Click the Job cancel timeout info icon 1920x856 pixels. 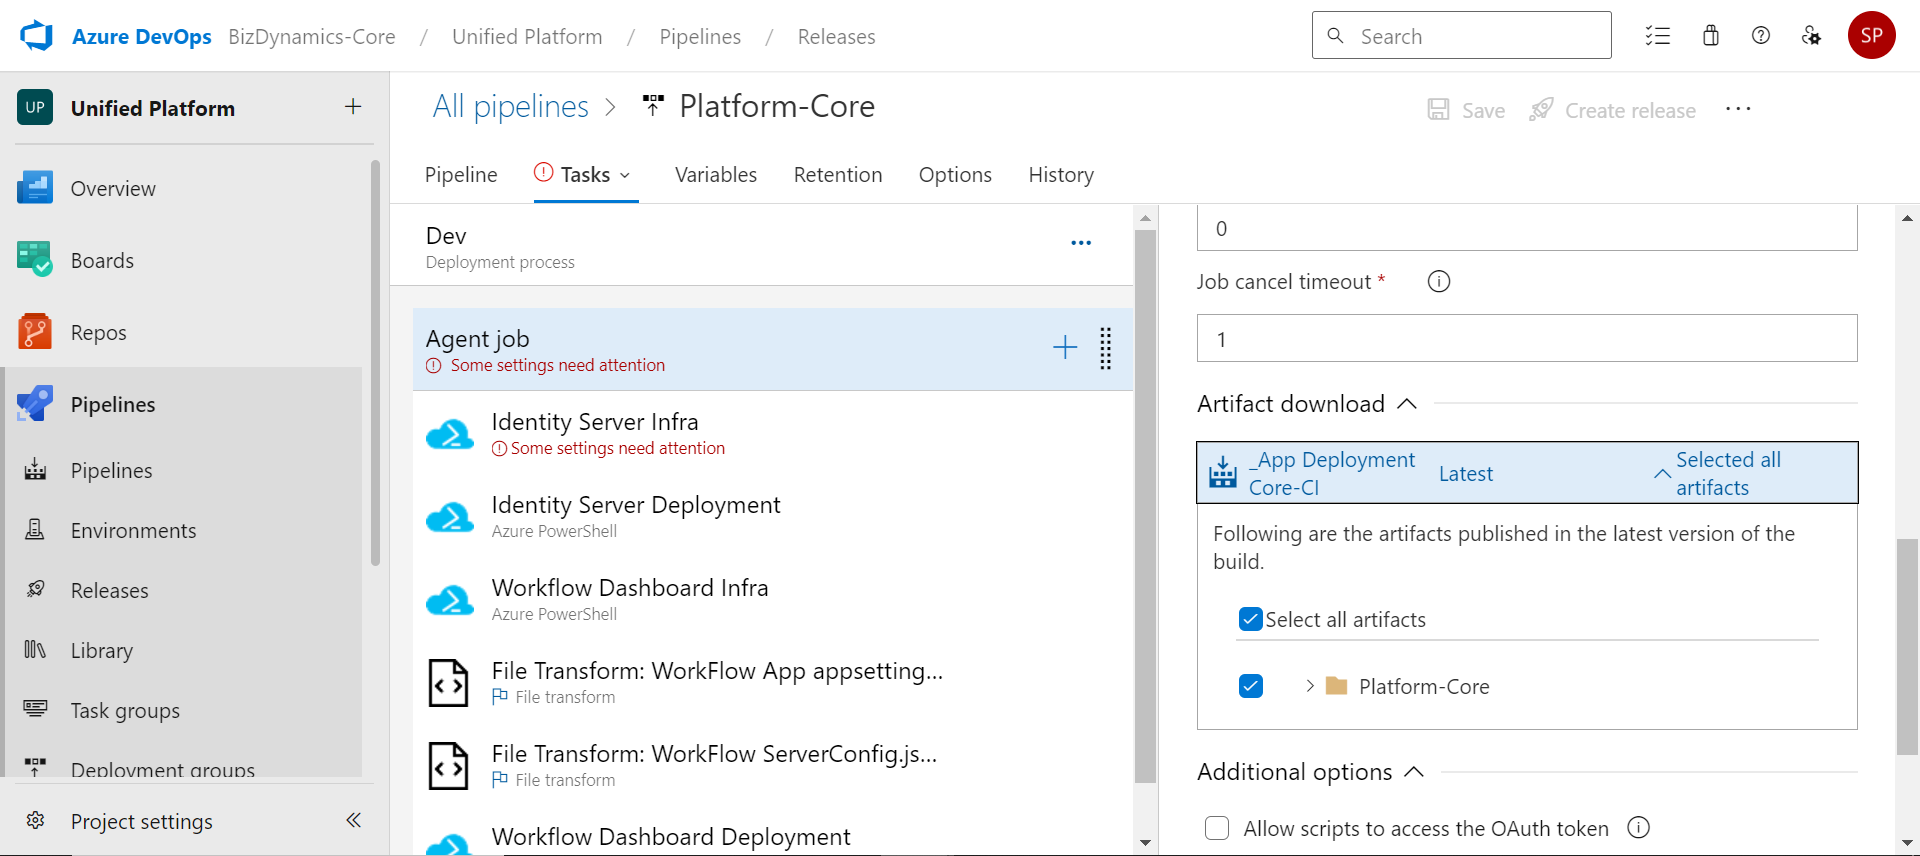(x=1439, y=282)
